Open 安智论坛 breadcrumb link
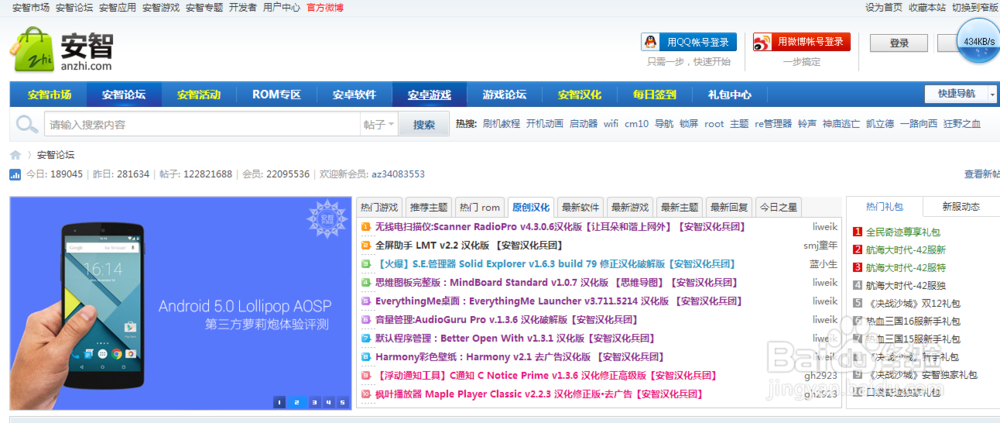 point(56,155)
